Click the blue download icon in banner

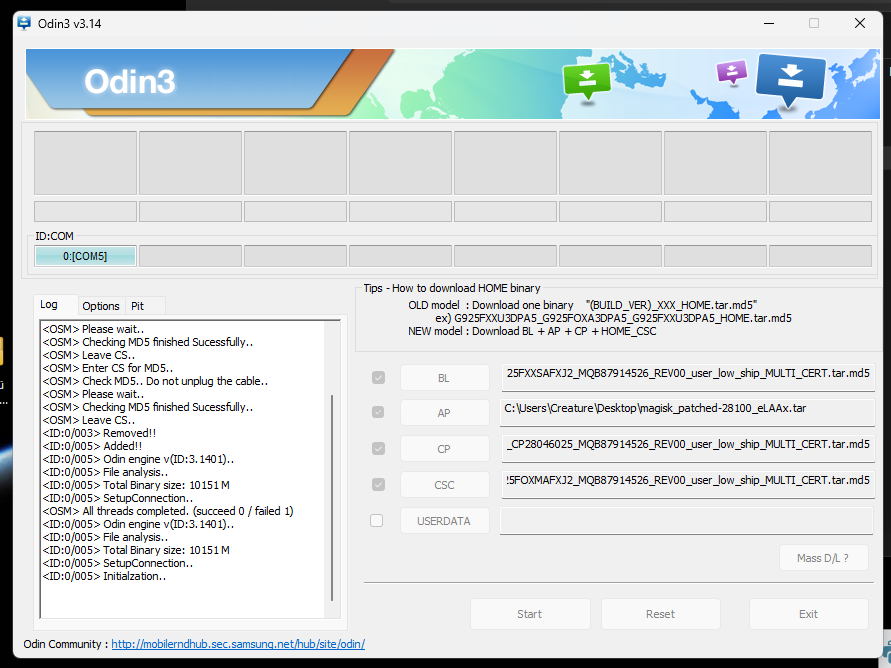tap(790, 79)
